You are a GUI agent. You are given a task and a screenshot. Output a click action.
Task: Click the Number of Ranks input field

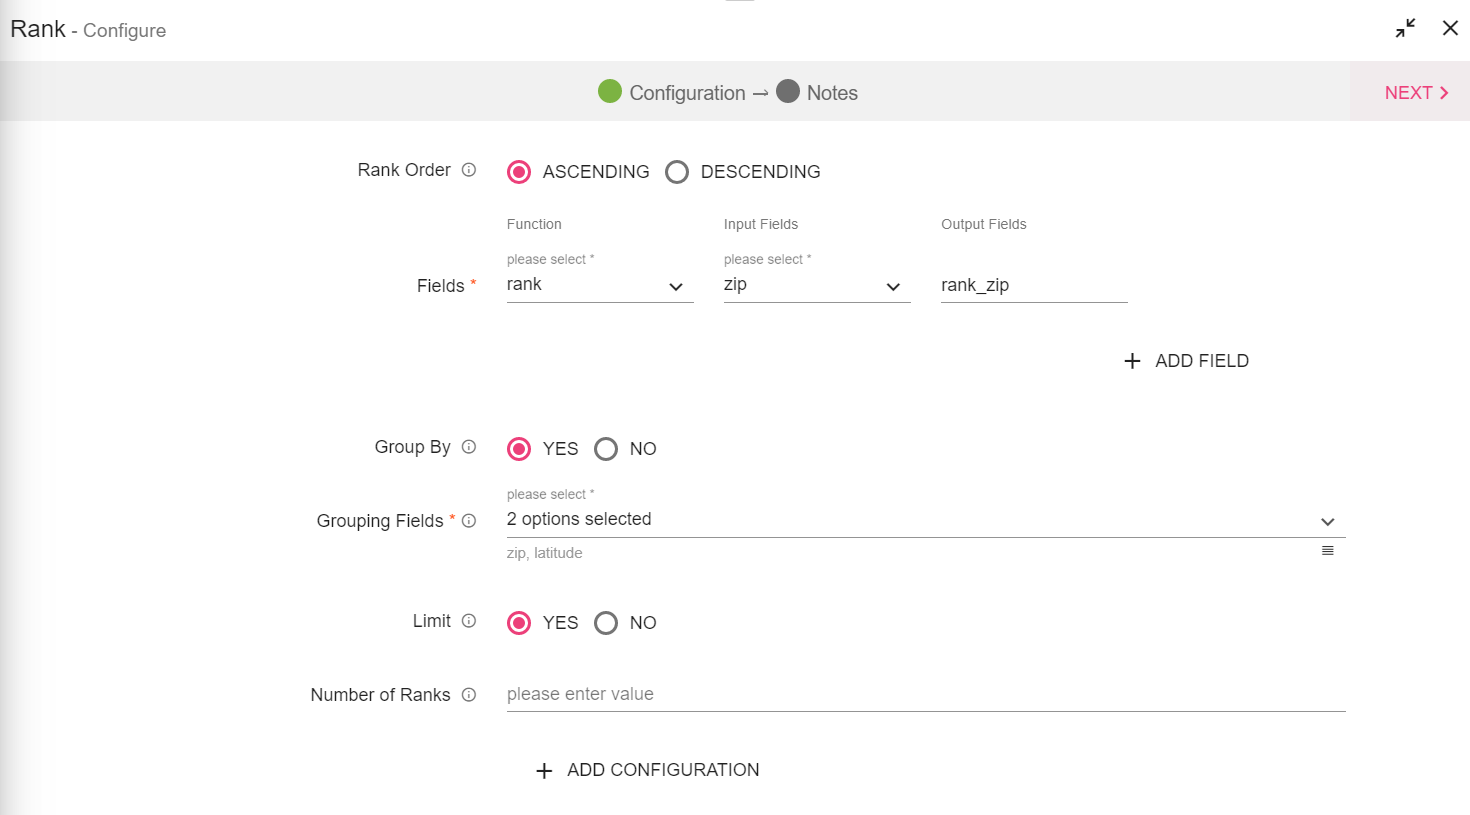tap(925, 694)
